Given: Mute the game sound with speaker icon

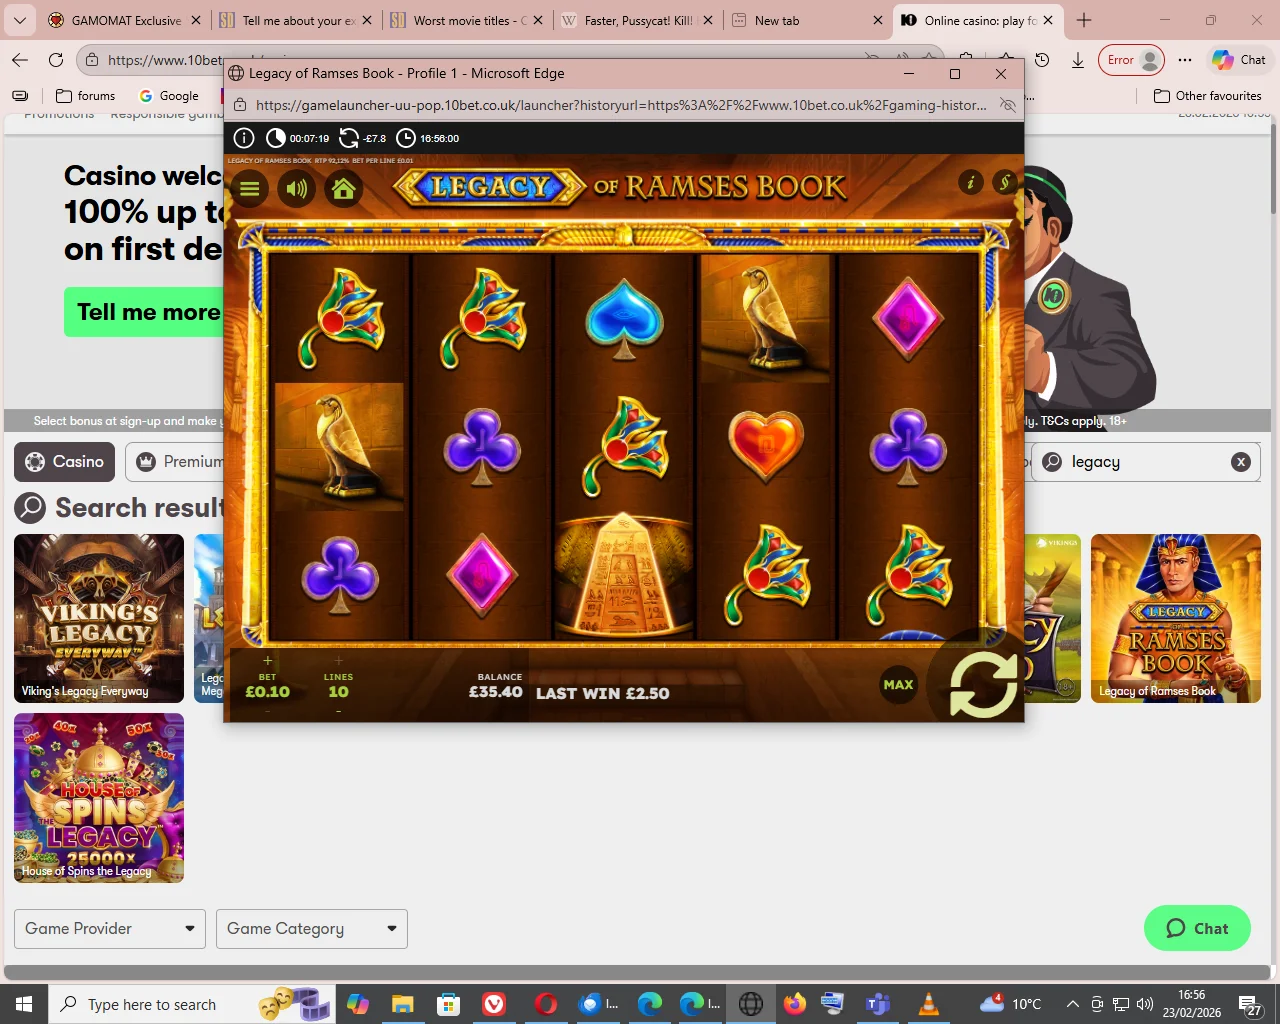Looking at the screenshot, I should [x=297, y=188].
